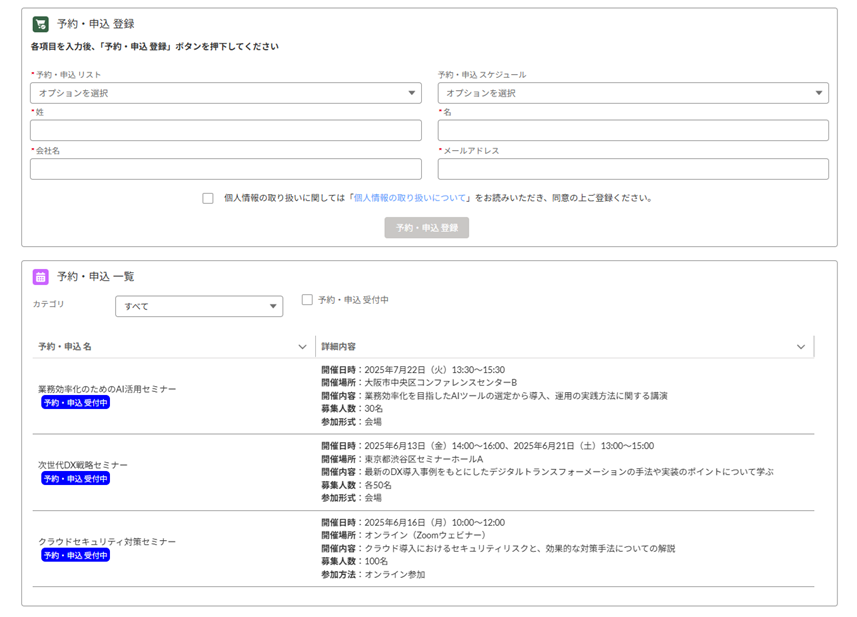
Task: Select 次世代DX戦略セミナー row title
Action: (x=83, y=465)
